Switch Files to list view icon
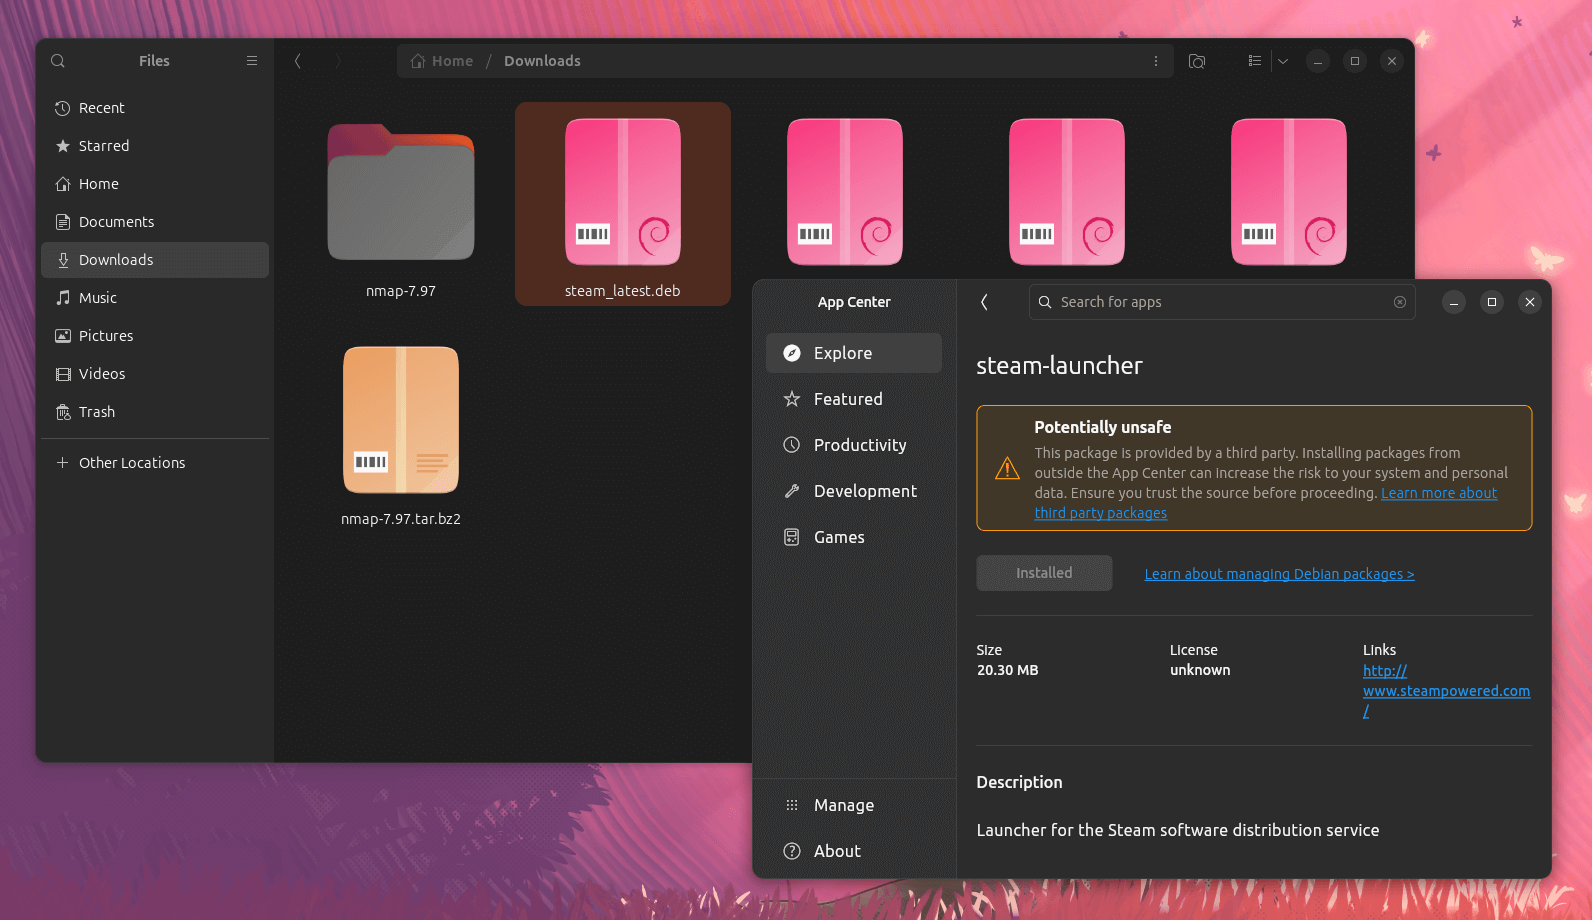 1255,61
